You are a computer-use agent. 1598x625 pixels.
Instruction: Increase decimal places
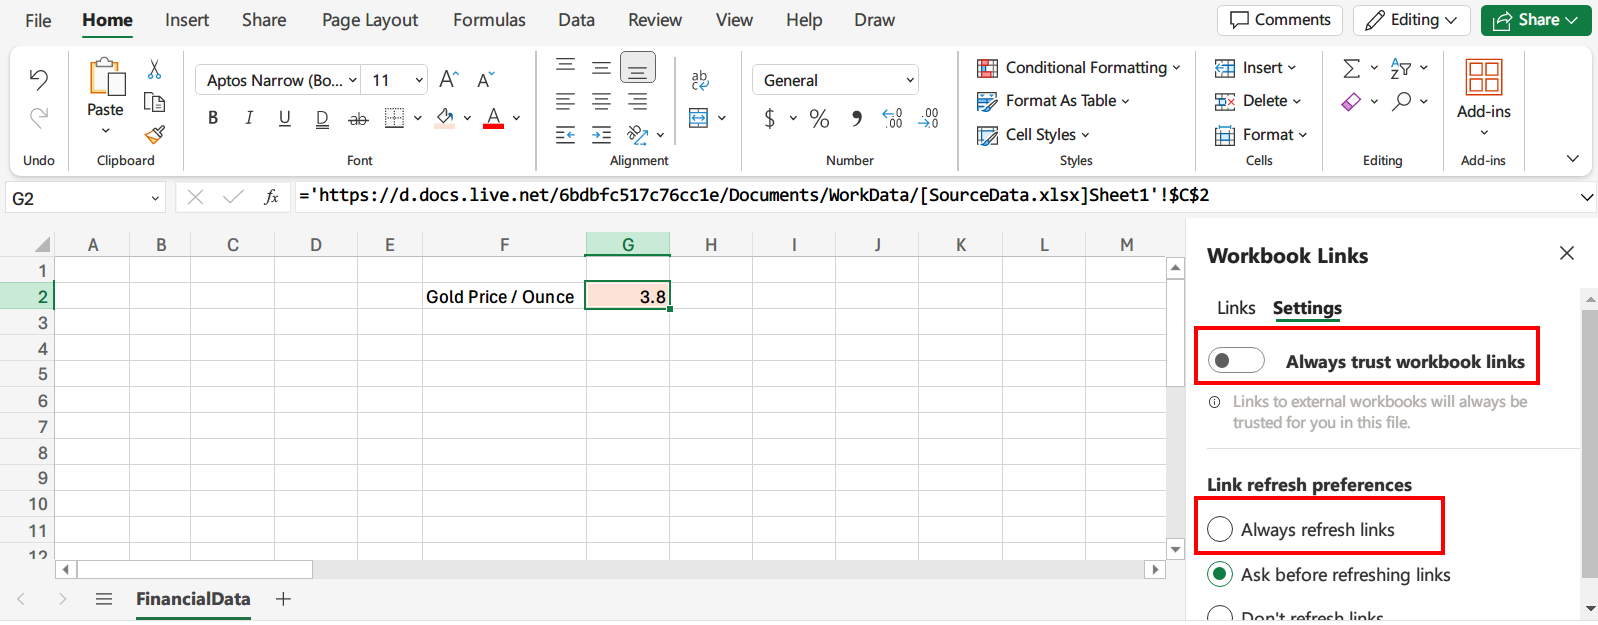click(893, 119)
